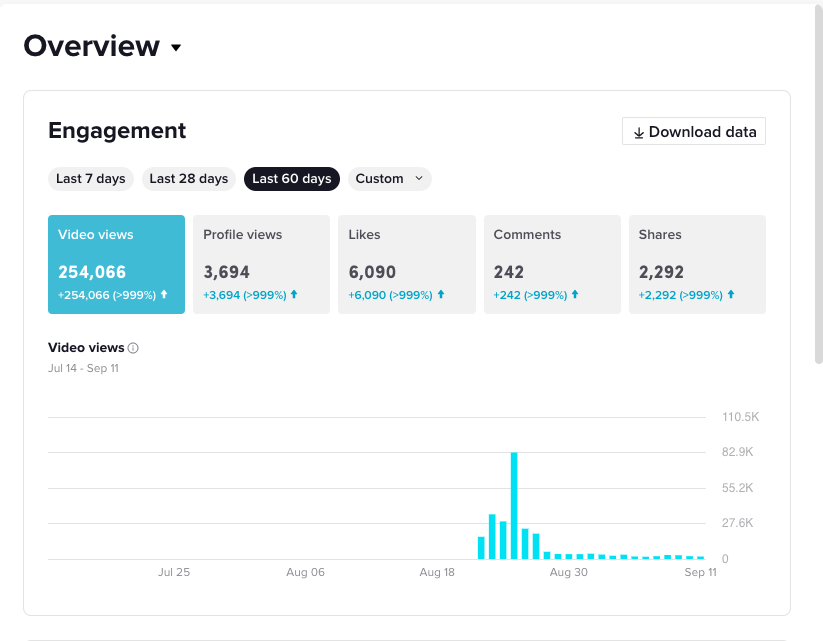The height and width of the screenshot is (641, 823).
Task: Switch to the Likes metric card
Action: tap(407, 265)
